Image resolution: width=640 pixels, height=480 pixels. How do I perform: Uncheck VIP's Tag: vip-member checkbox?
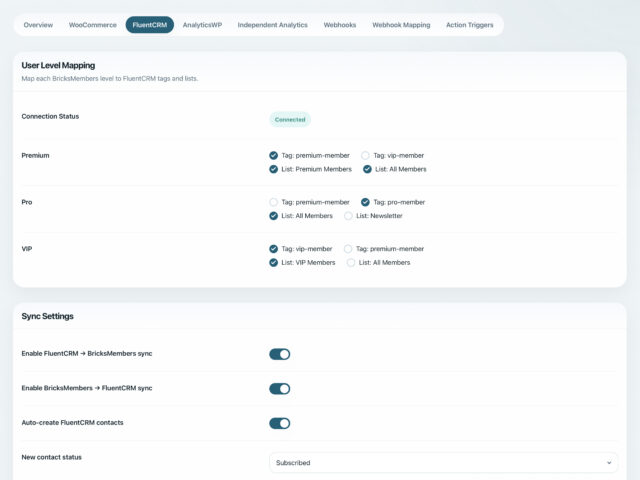tap(273, 249)
